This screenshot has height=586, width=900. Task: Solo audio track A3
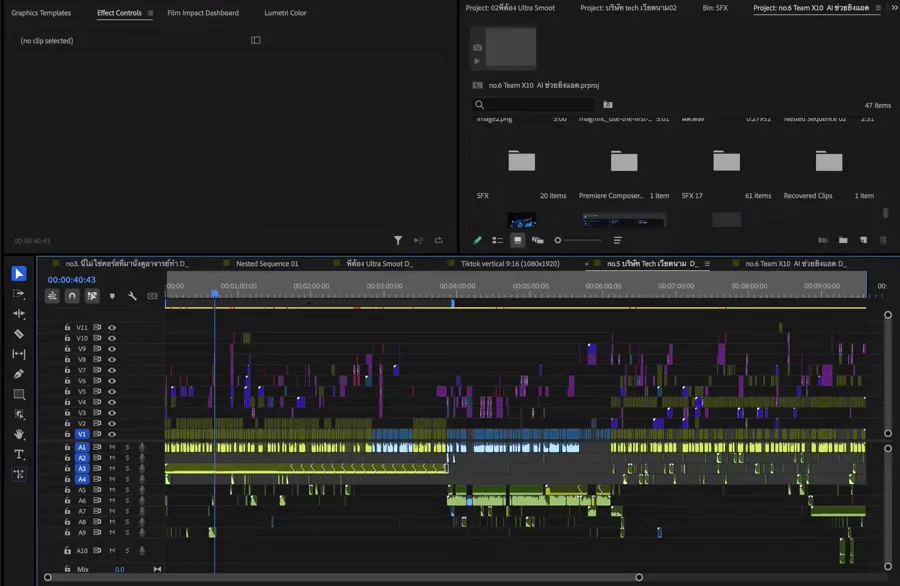point(127,469)
